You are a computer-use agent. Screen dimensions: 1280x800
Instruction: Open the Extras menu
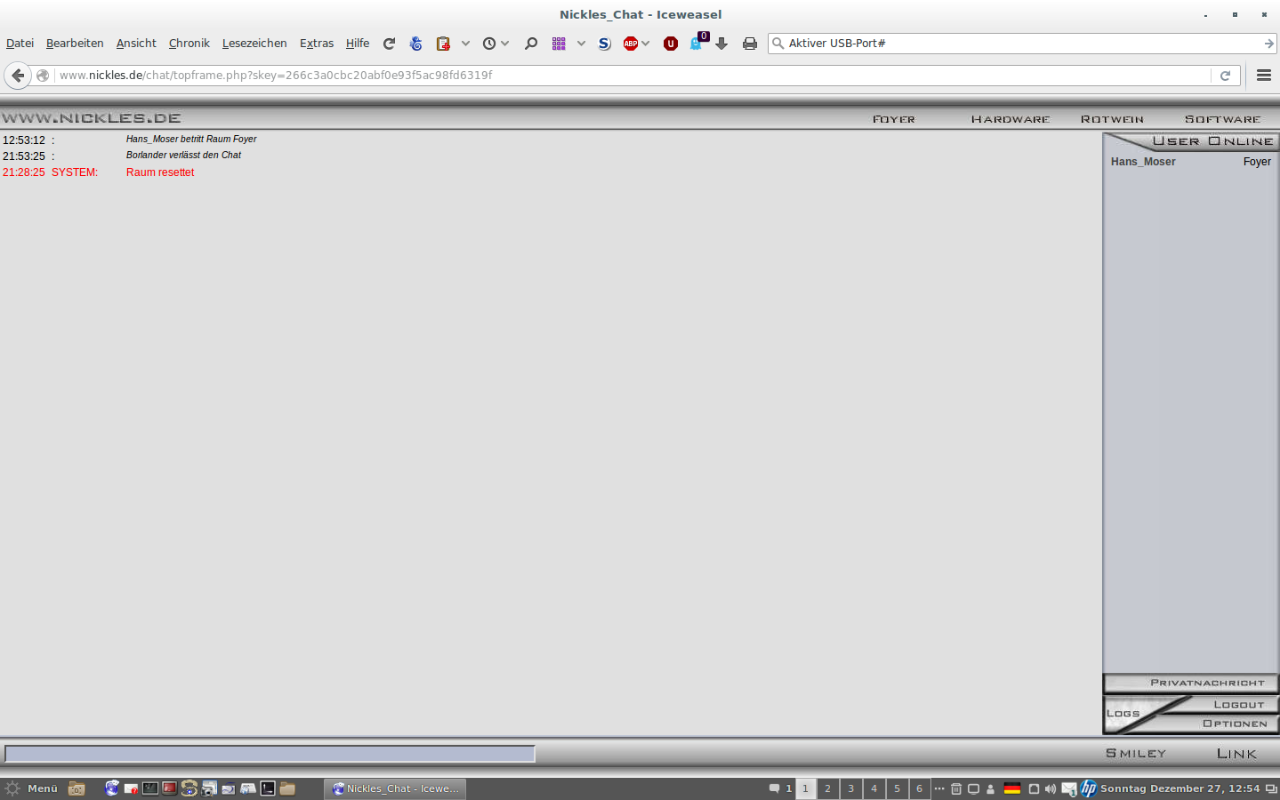(317, 43)
